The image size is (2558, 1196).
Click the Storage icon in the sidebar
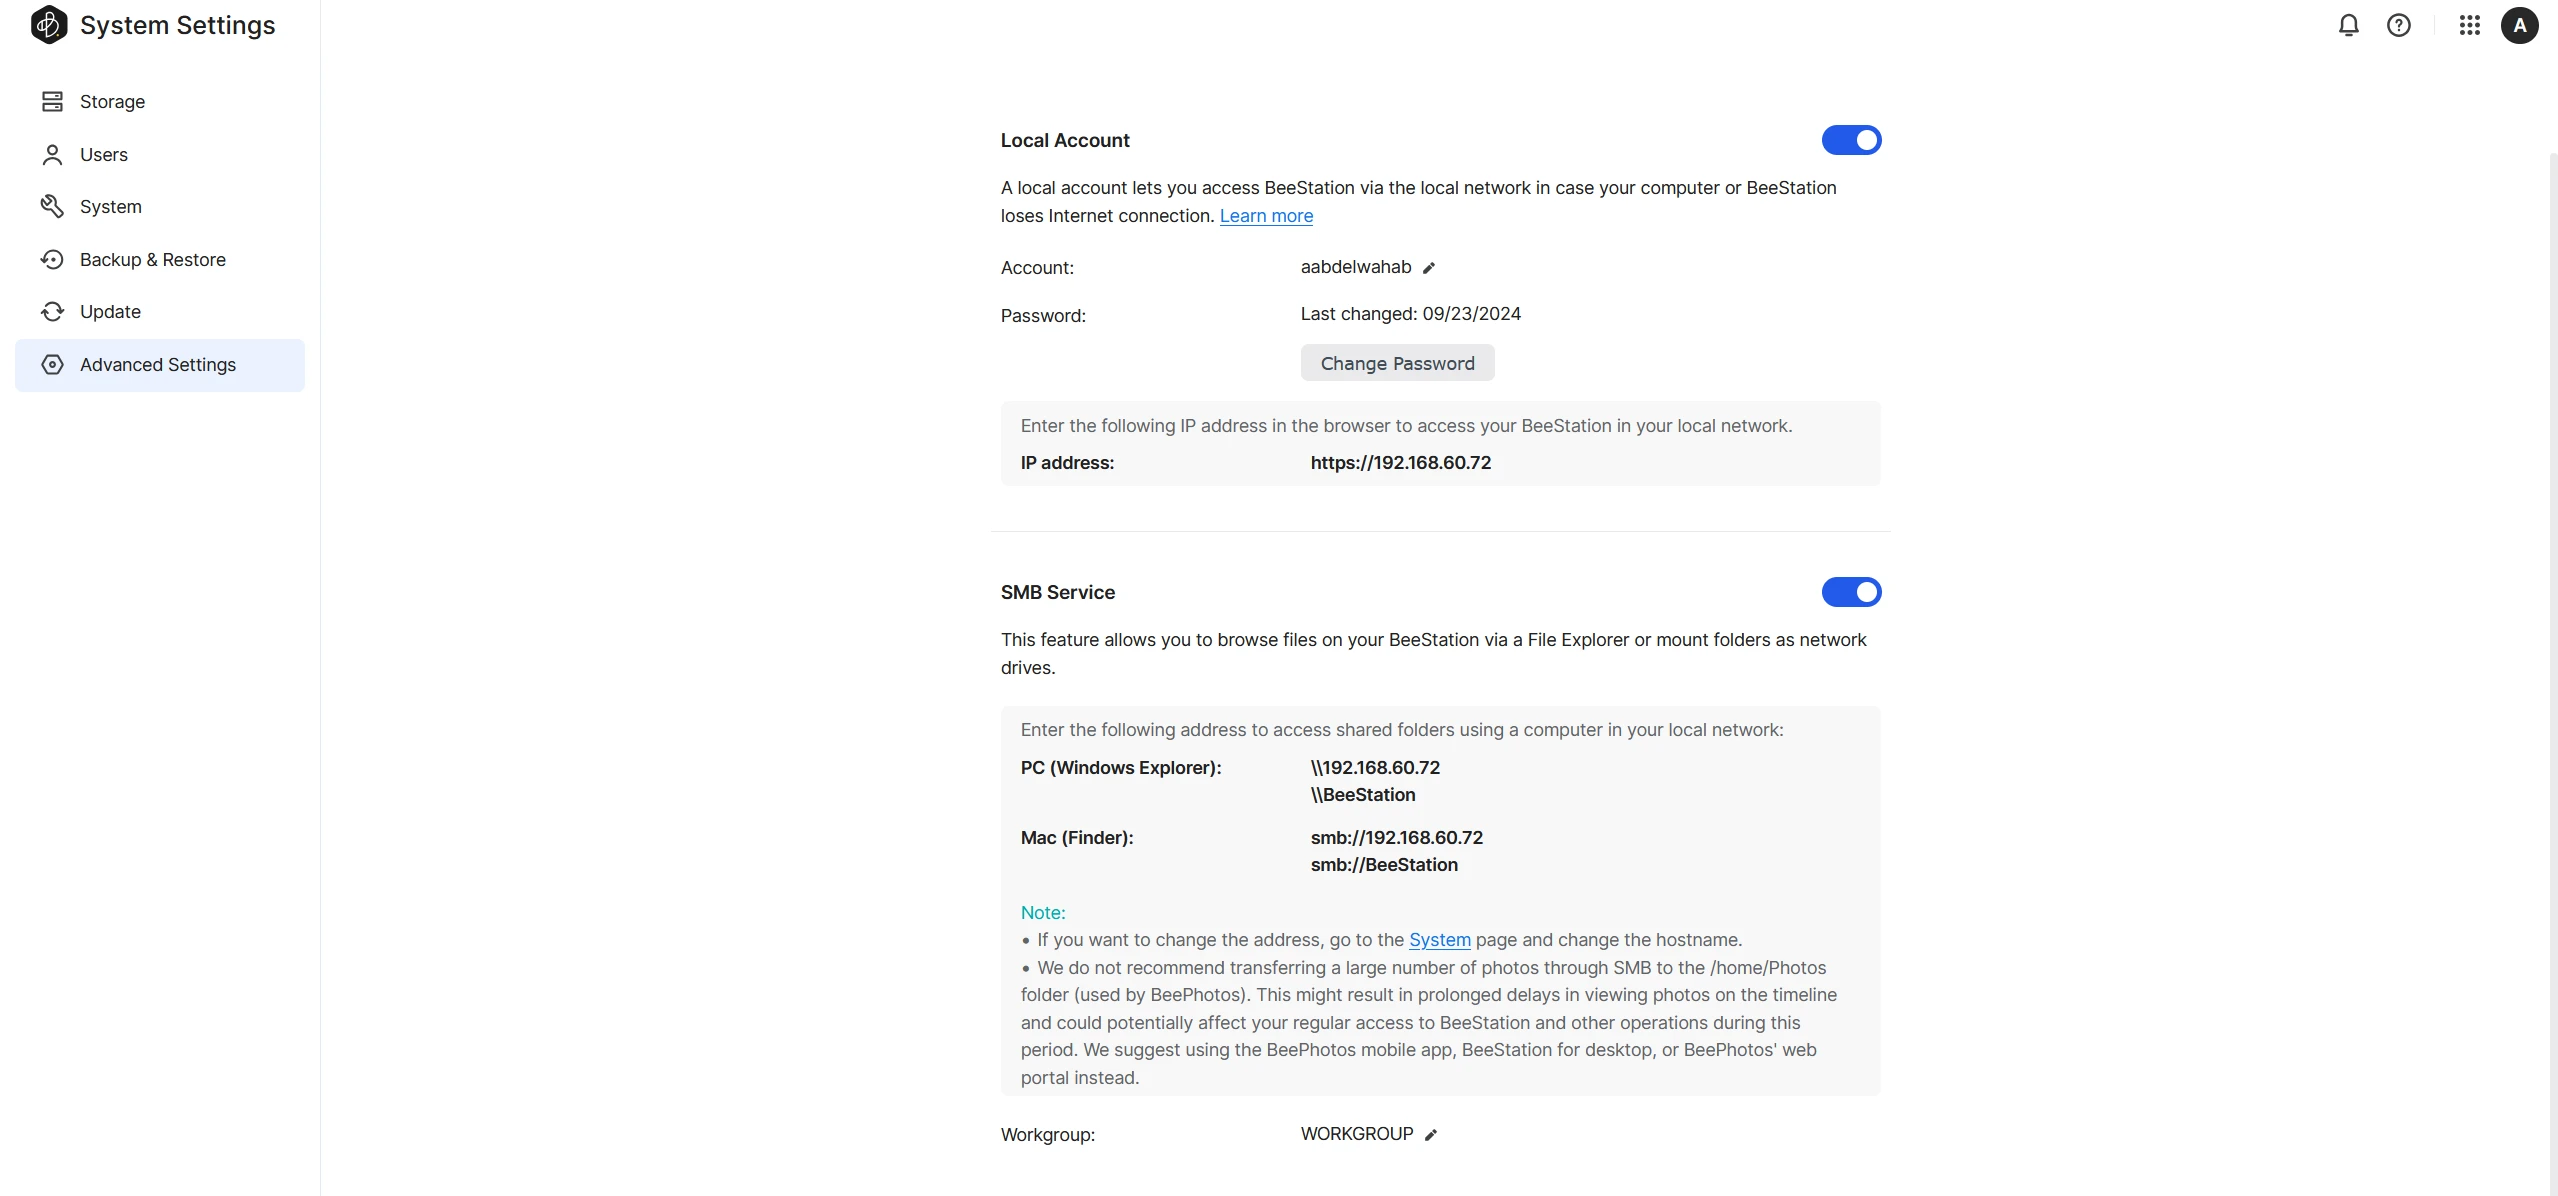(52, 102)
